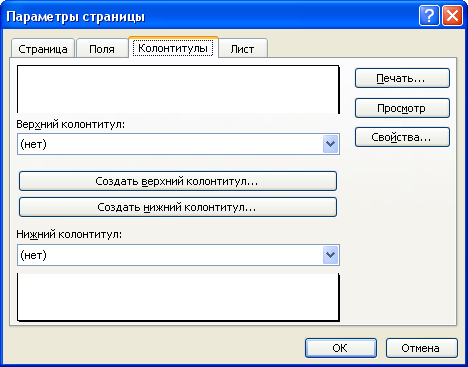Click Создать нижний колонтитул... button
Viewport: 468px width, 367px height.
[x=178, y=207]
